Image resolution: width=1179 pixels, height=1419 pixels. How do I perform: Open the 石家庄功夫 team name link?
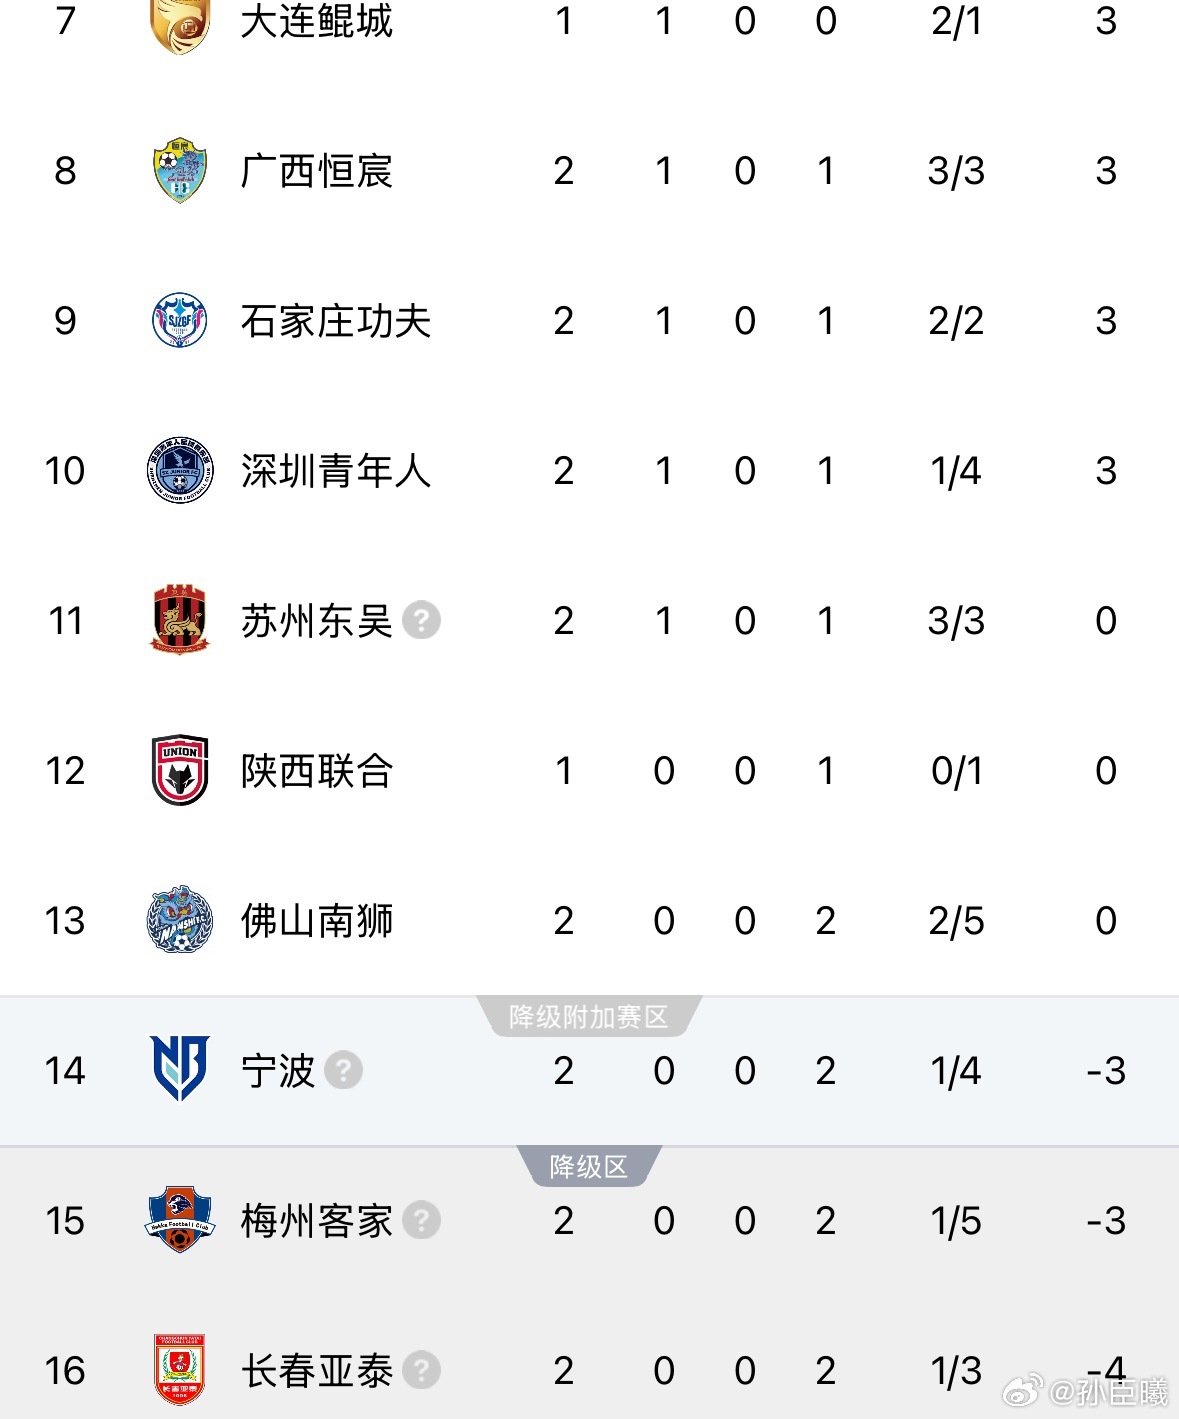pos(335,321)
